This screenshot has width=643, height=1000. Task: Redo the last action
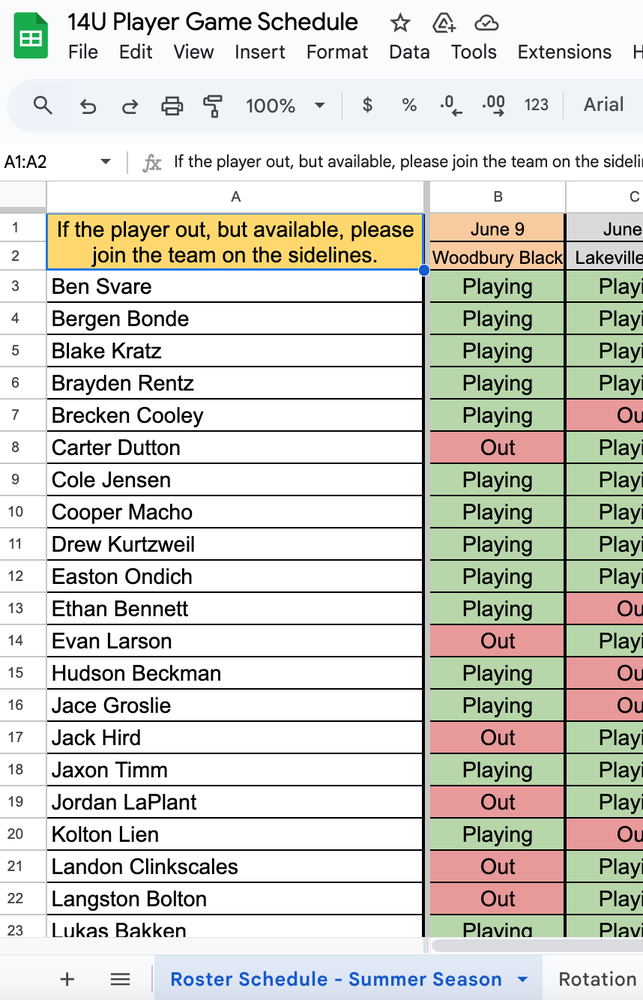click(130, 105)
